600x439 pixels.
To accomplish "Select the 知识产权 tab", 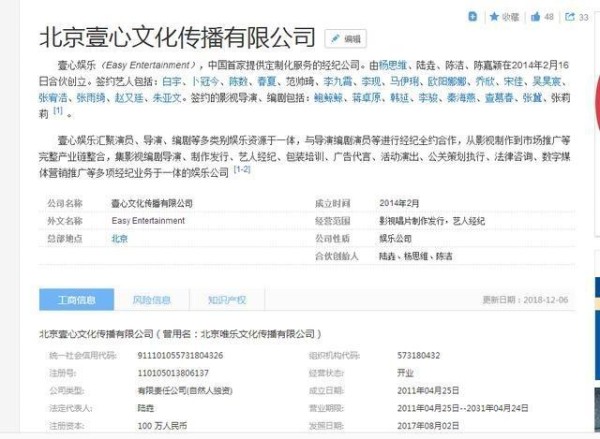I will [226, 298].
